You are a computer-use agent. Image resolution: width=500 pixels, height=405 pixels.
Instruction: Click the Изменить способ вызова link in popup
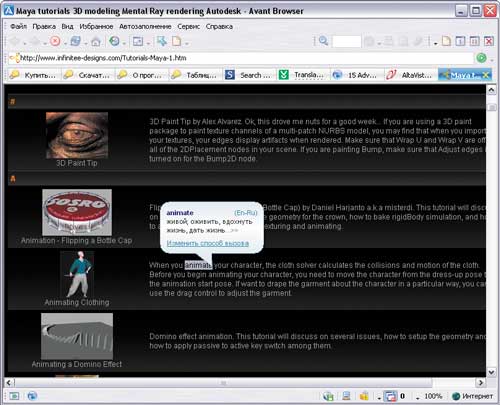coord(208,243)
